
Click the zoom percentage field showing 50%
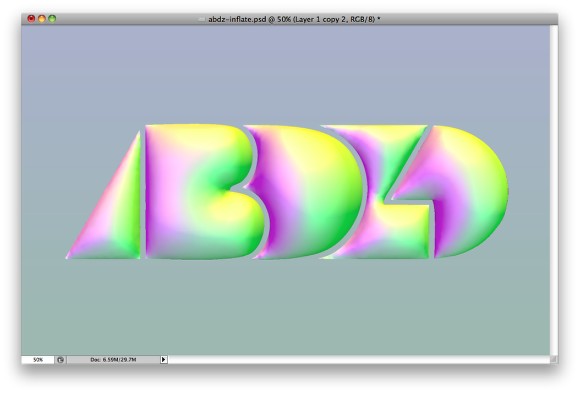click(38, 360)
